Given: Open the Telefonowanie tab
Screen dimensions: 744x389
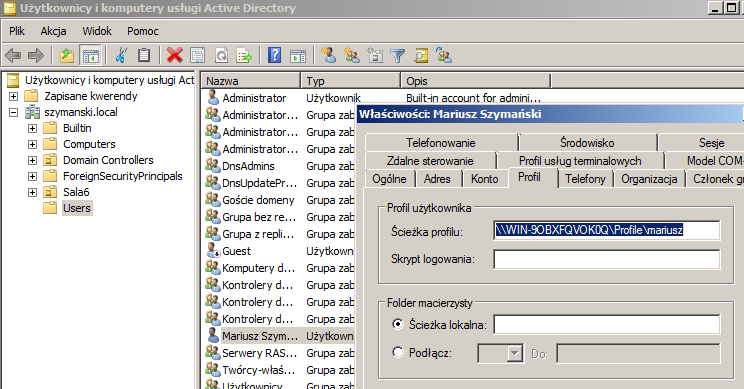Looking at the screenshot, I should click(441, 143).
